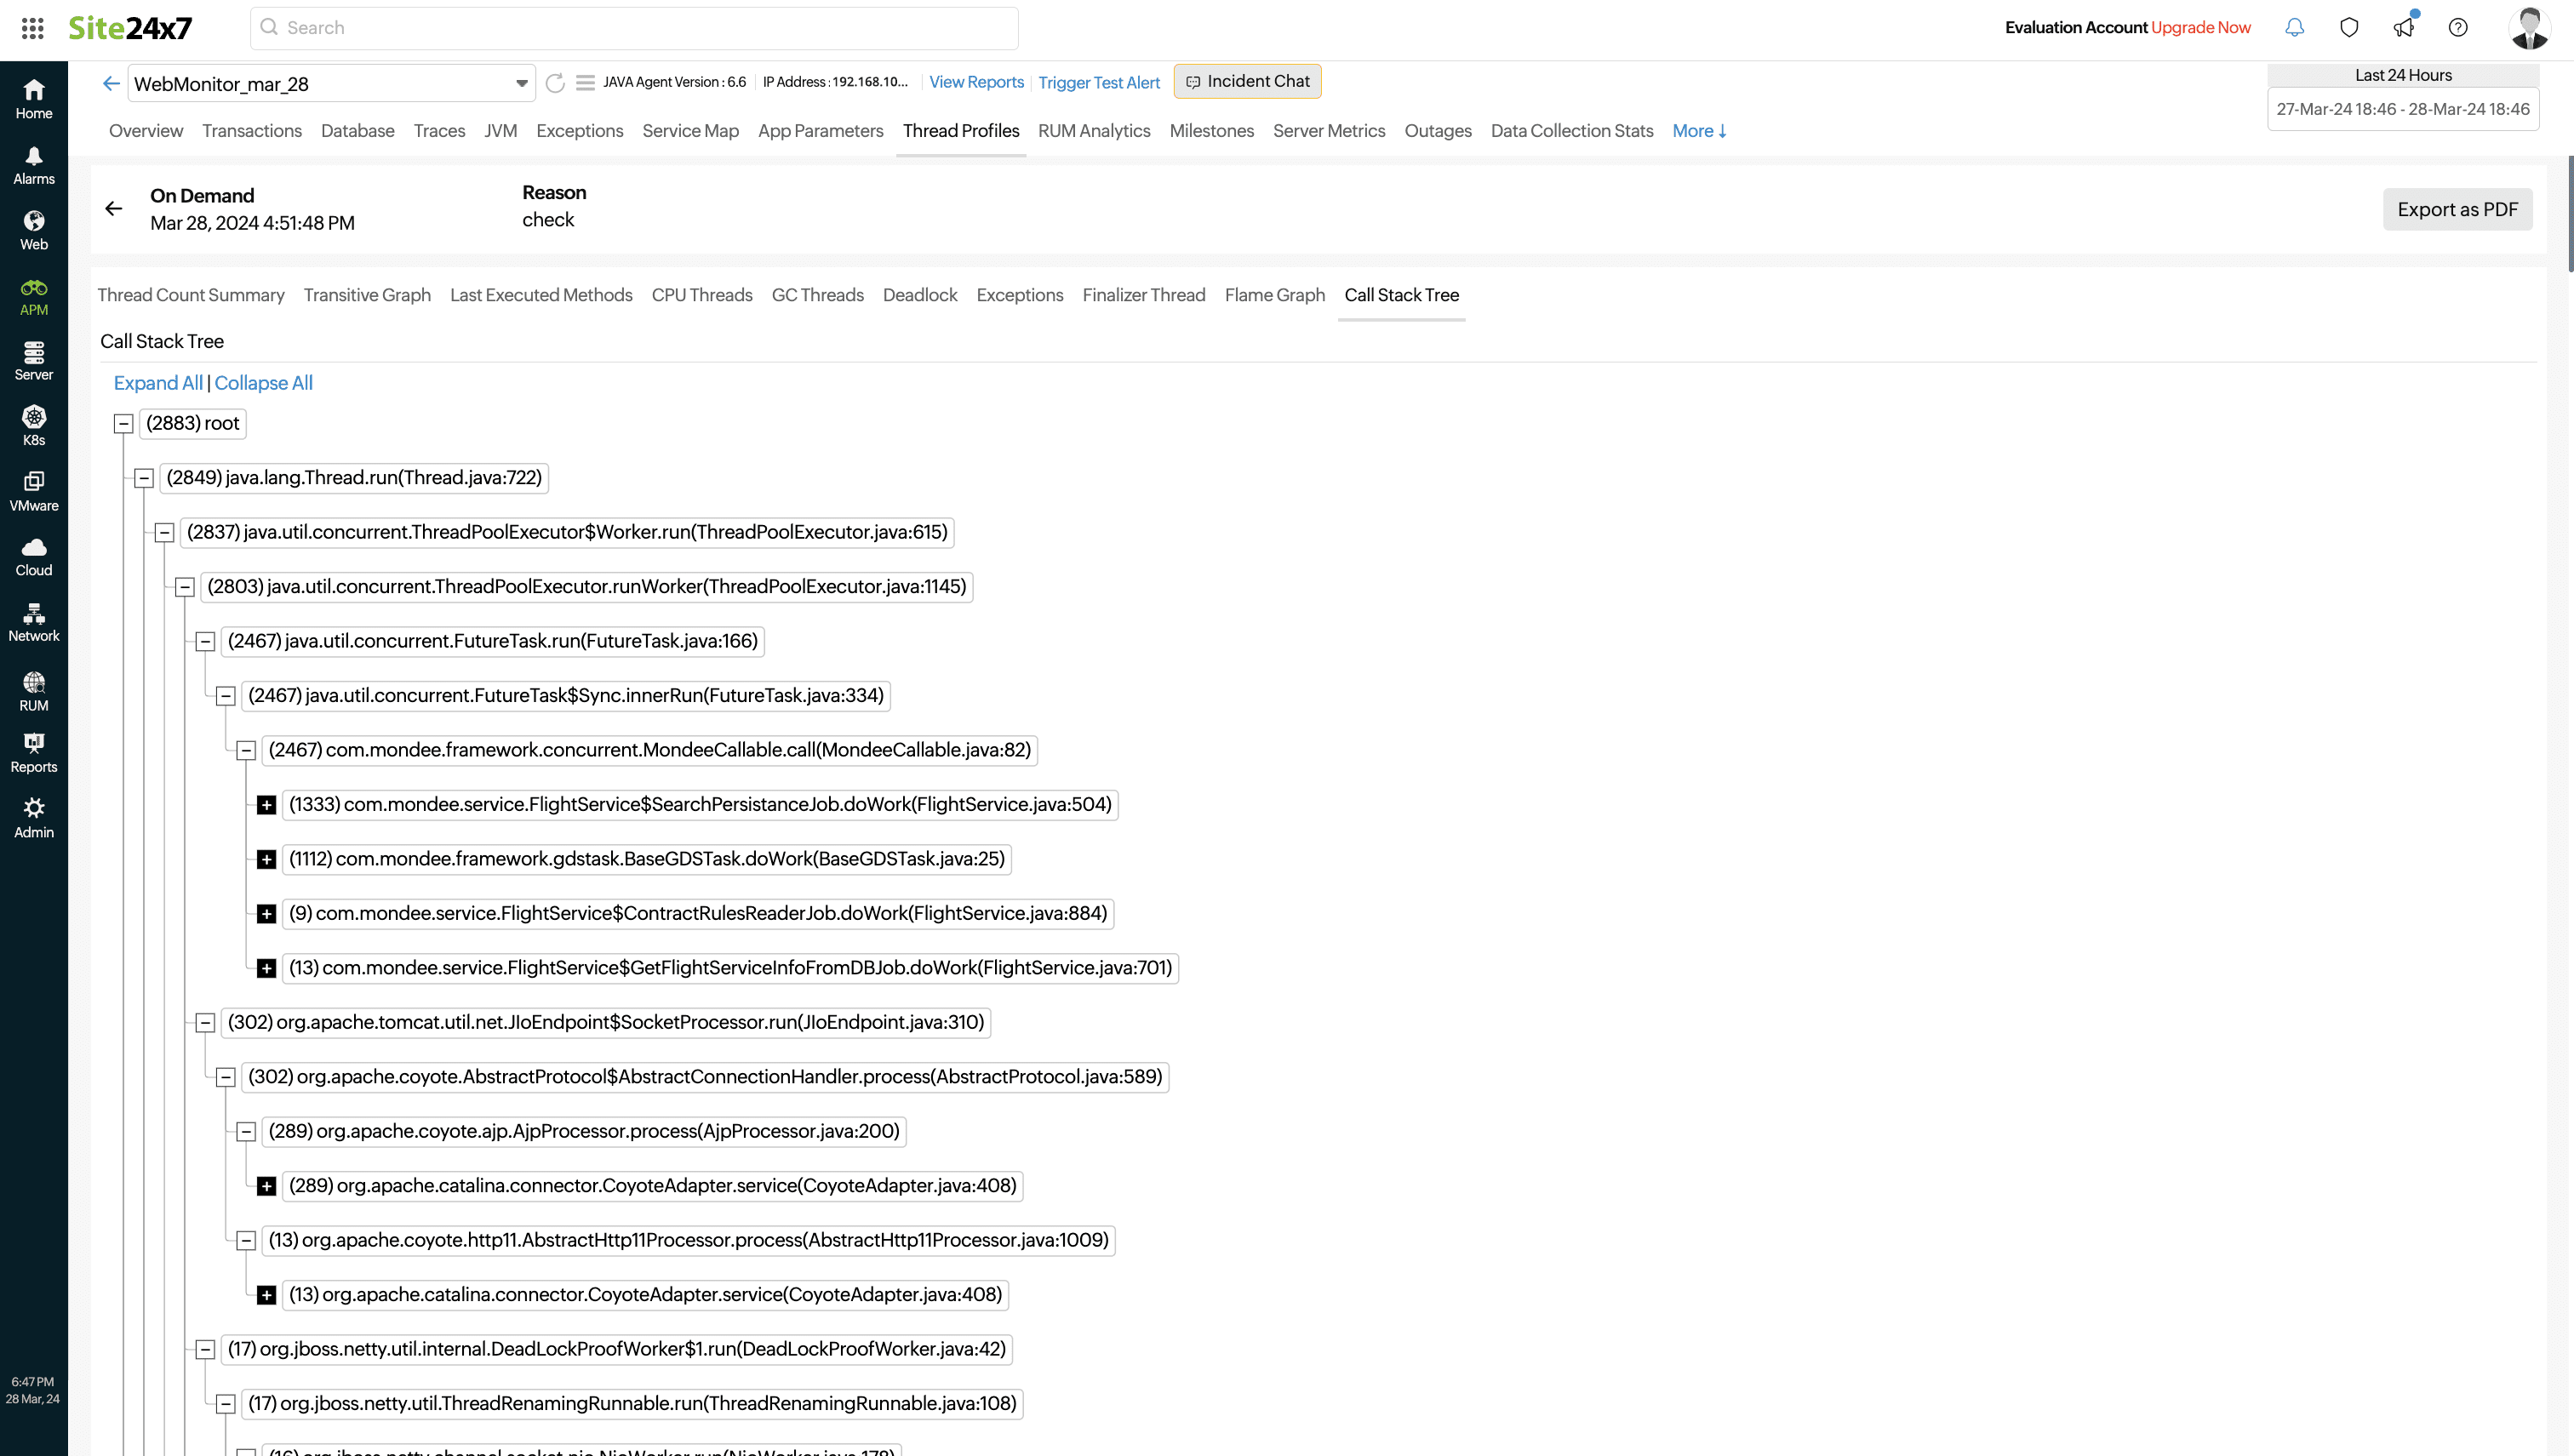Open the K8s sidebar icon
2574x1456 pixels.
34,425
